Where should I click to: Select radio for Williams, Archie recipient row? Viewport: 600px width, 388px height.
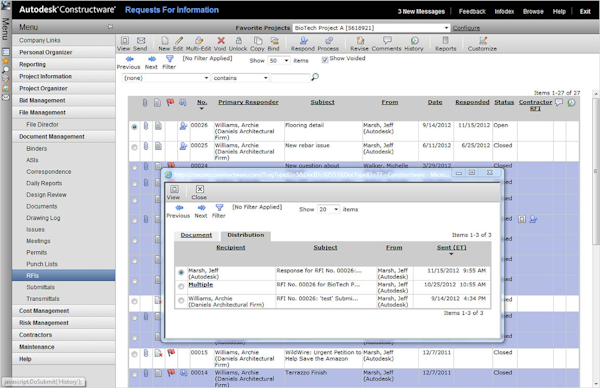click(181, 301)
